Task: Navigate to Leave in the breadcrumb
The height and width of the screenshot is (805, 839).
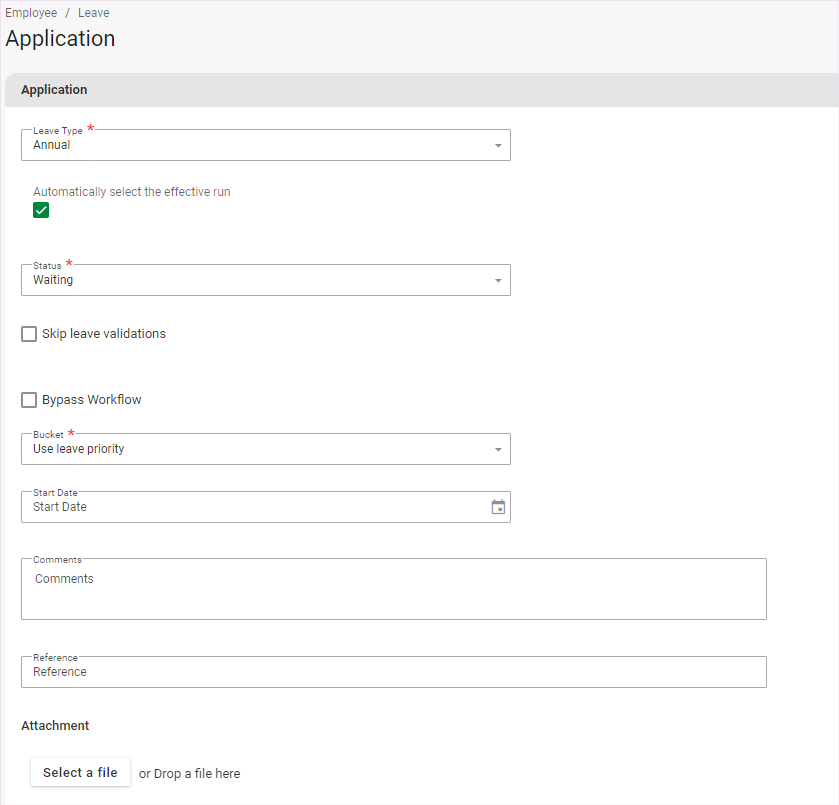Action: click(94, 13)
